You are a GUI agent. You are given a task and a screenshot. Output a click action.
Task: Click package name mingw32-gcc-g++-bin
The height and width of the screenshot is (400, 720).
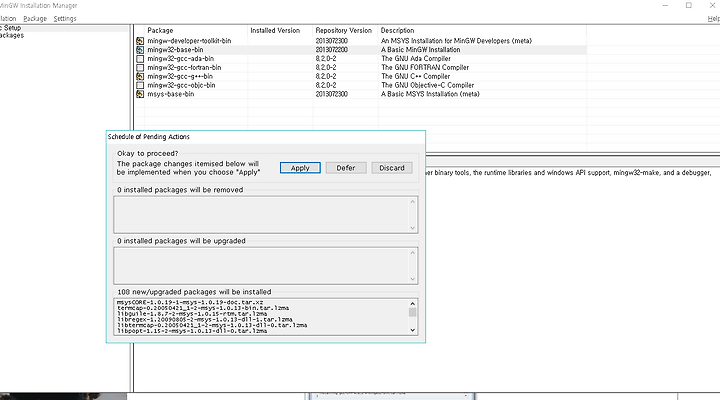pos(180,76)
